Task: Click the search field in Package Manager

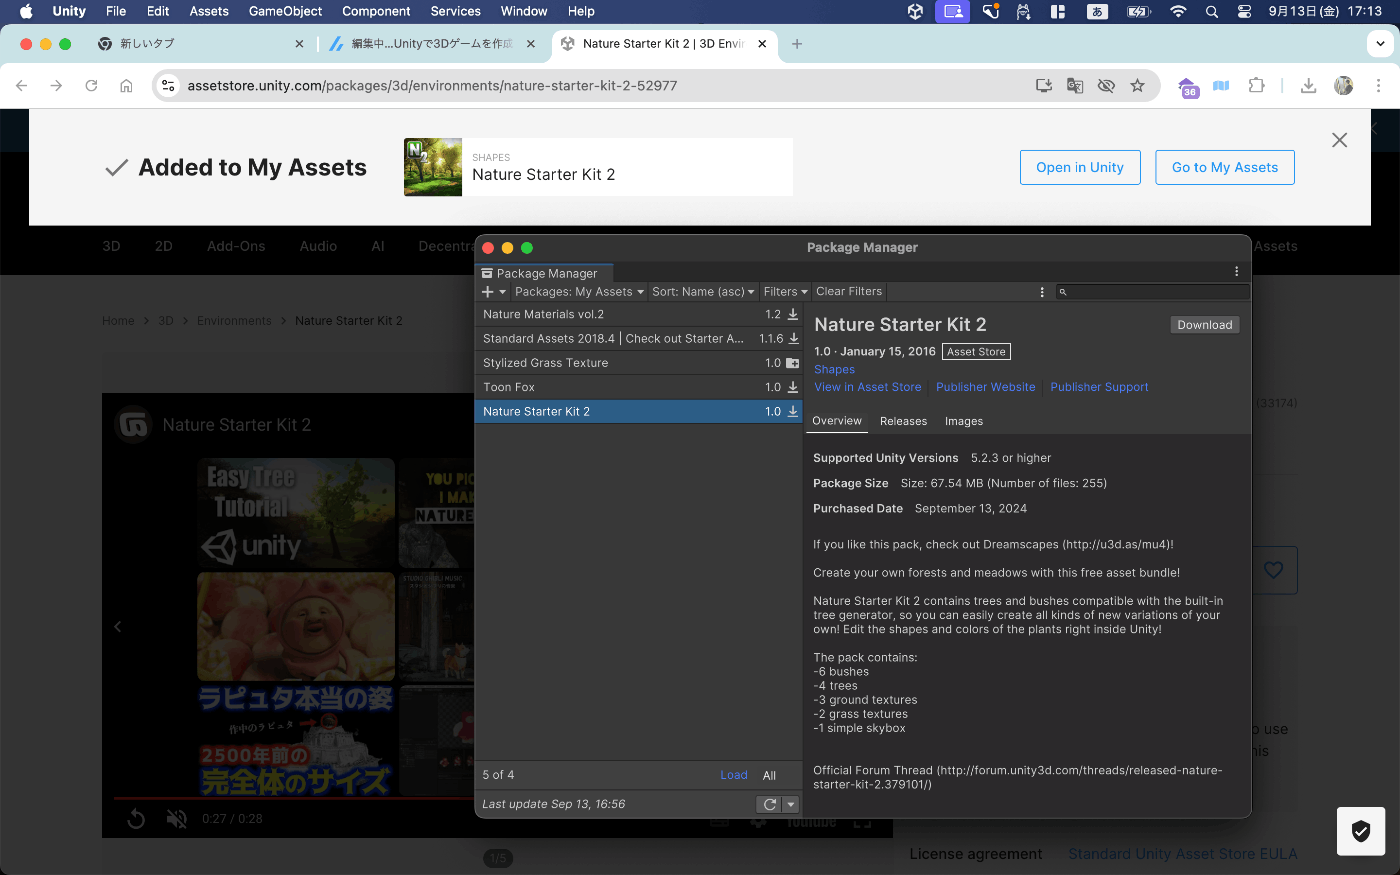Action: point(1153,292)
